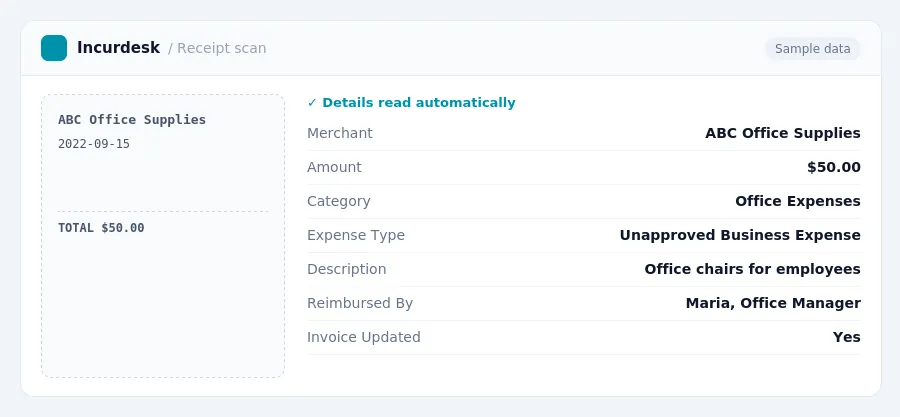Click the Expense Type label

click(356, 235)
